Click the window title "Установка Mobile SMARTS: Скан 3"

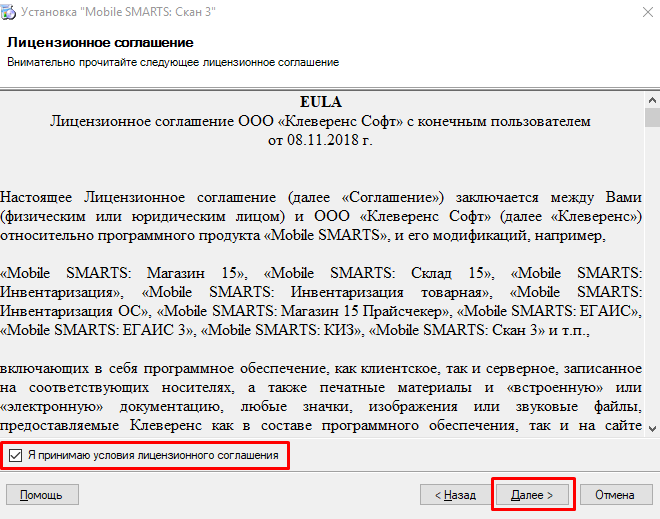[118, 12]
